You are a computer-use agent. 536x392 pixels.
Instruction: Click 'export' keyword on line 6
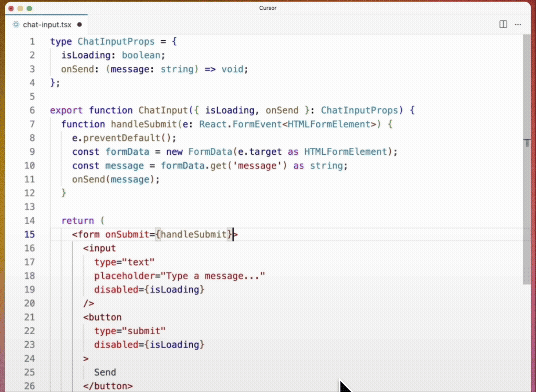[66, 110]
